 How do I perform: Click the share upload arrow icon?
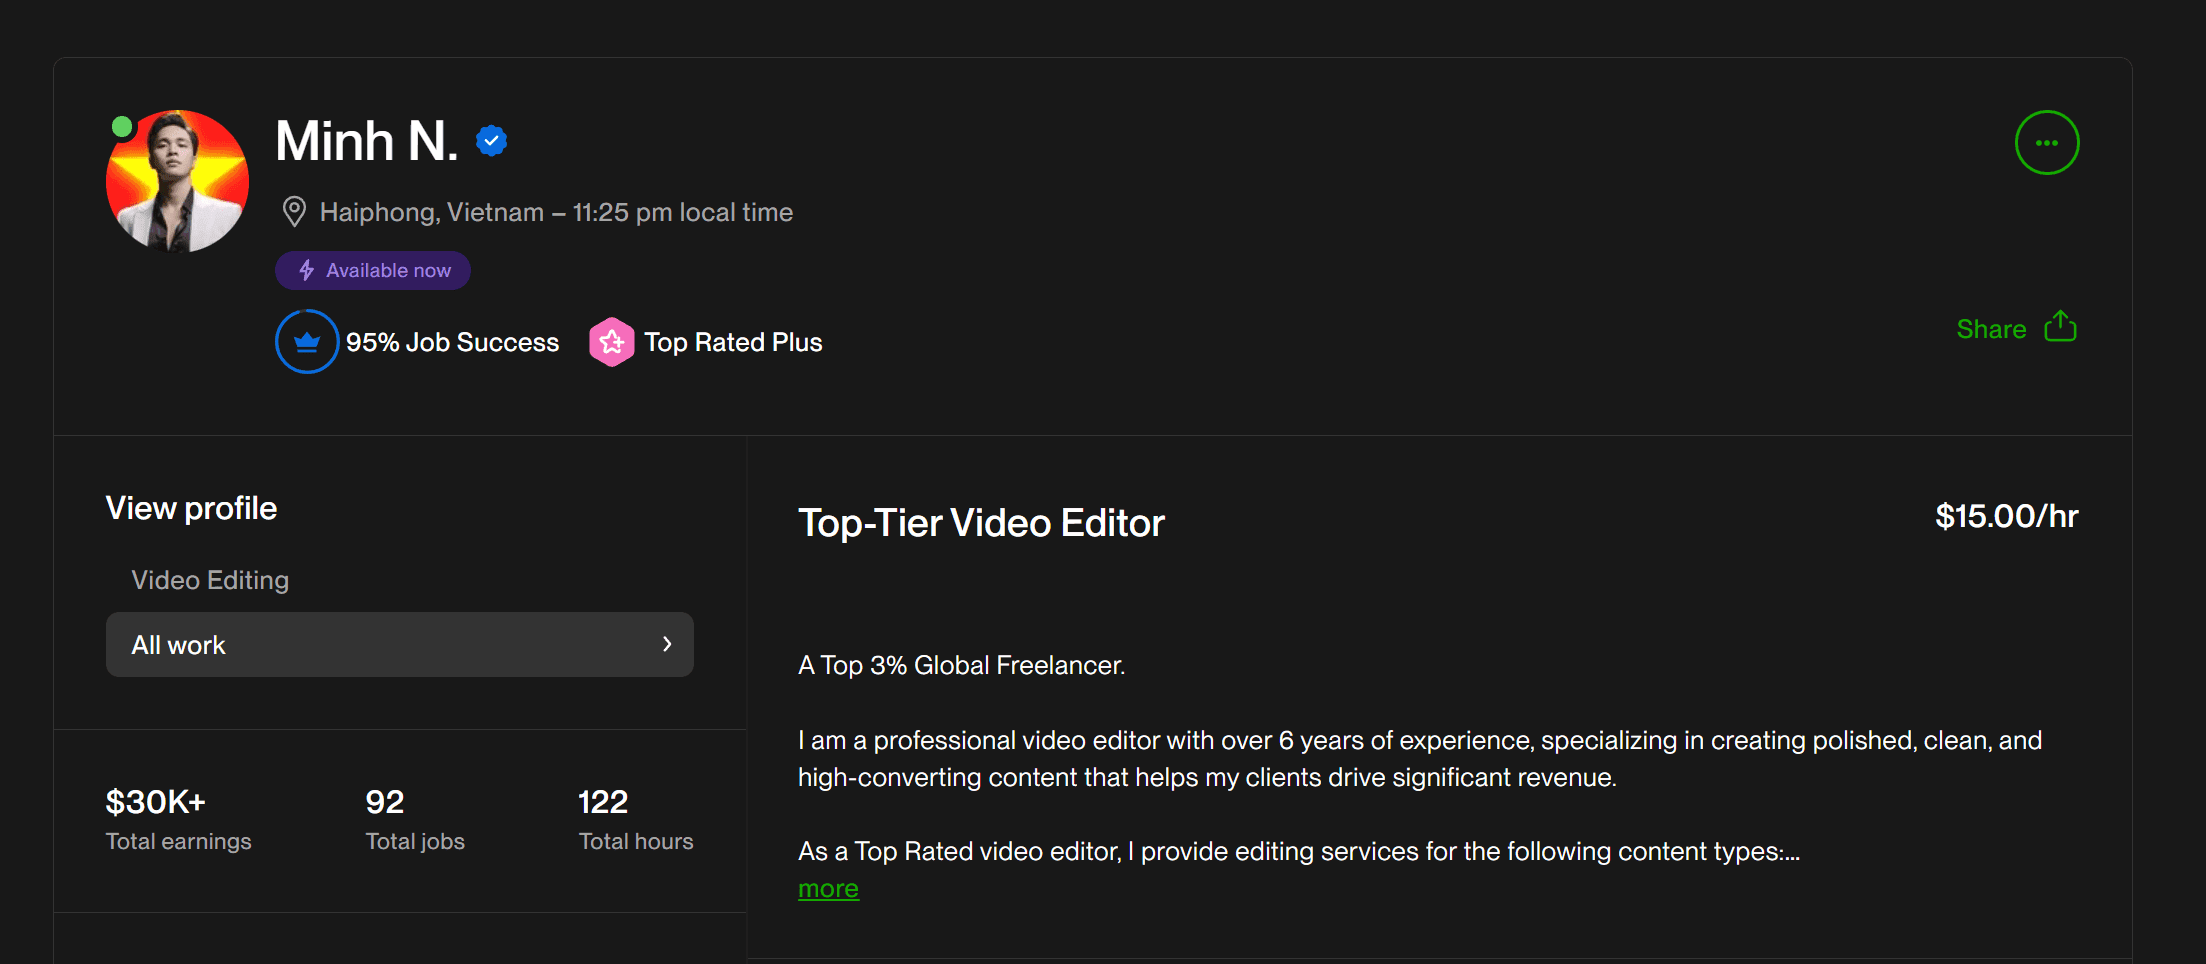click(2060, 327)
